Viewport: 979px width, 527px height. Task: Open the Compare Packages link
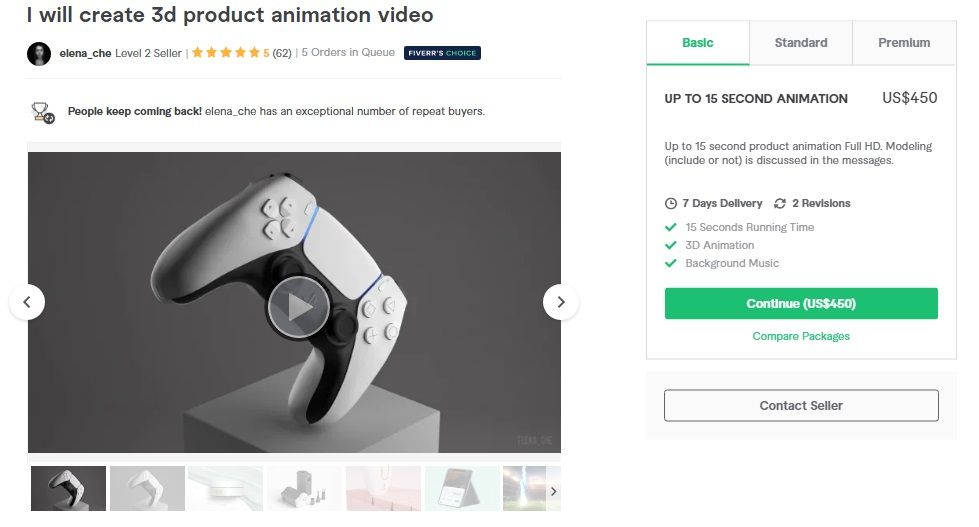pyautogui.click(x=801, y=336)
